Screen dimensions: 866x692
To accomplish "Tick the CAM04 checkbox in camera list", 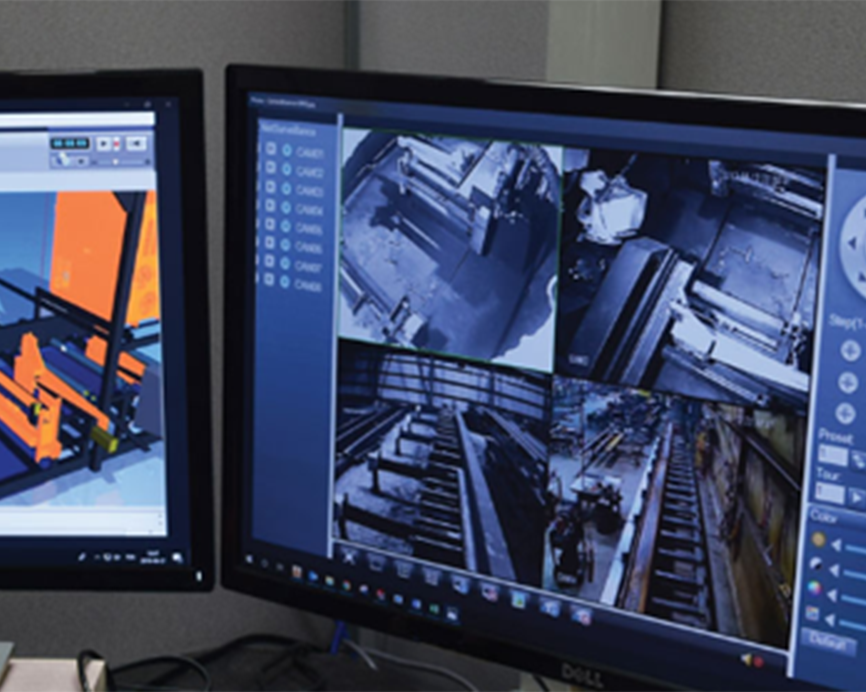I will [270, 208].
